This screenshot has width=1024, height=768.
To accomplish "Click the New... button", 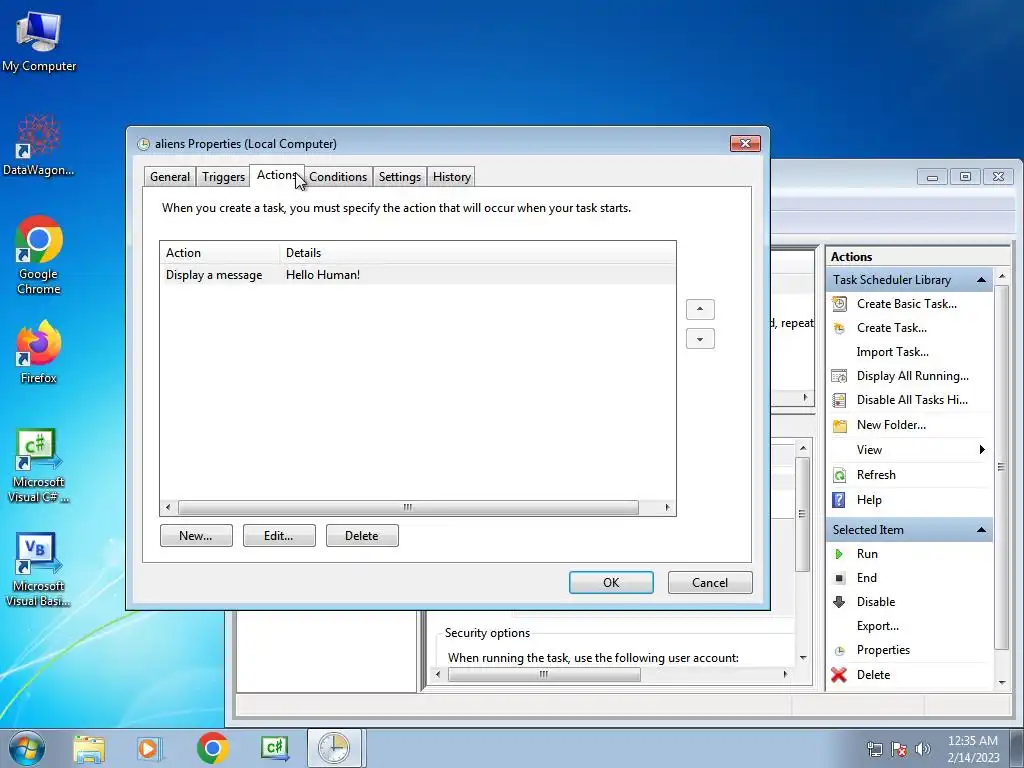I will tap(196, 536).
